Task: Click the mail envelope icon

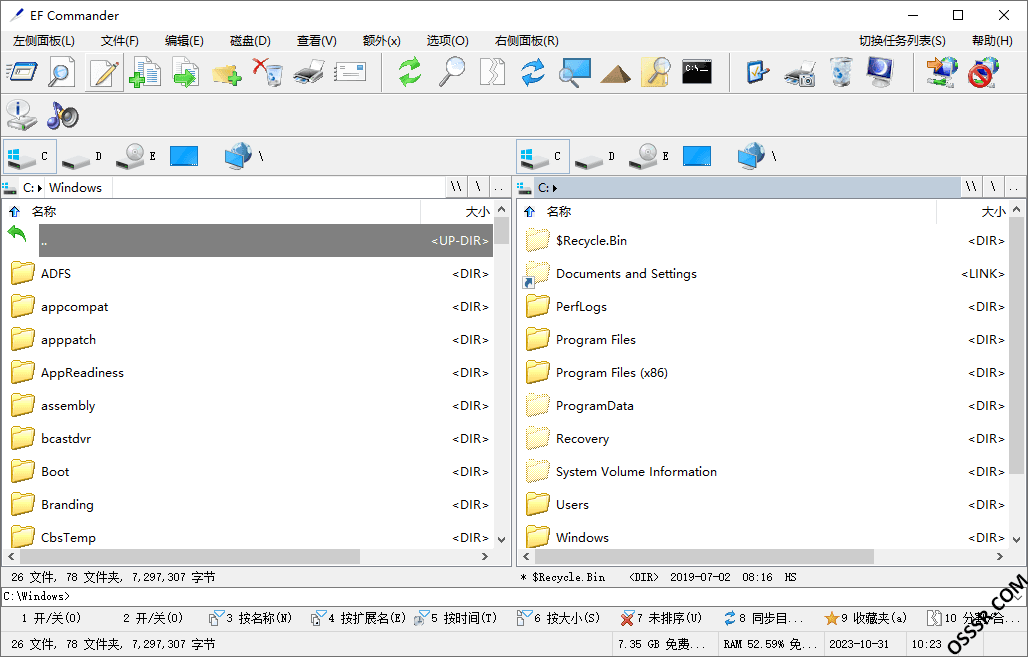Action: pyautogui.click(x=350, y=72)
